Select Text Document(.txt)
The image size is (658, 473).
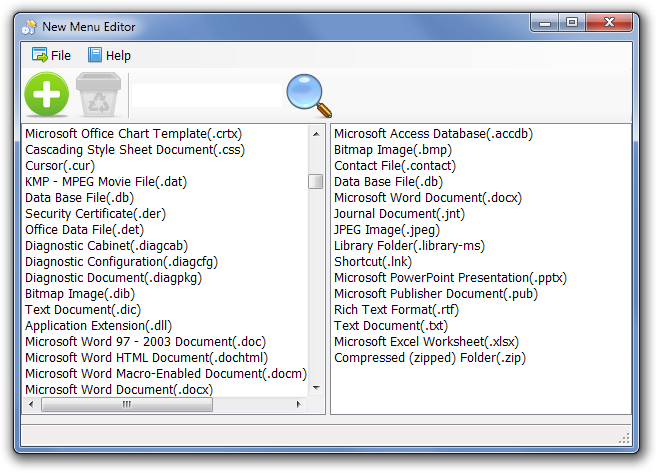[x=391, y=325]
